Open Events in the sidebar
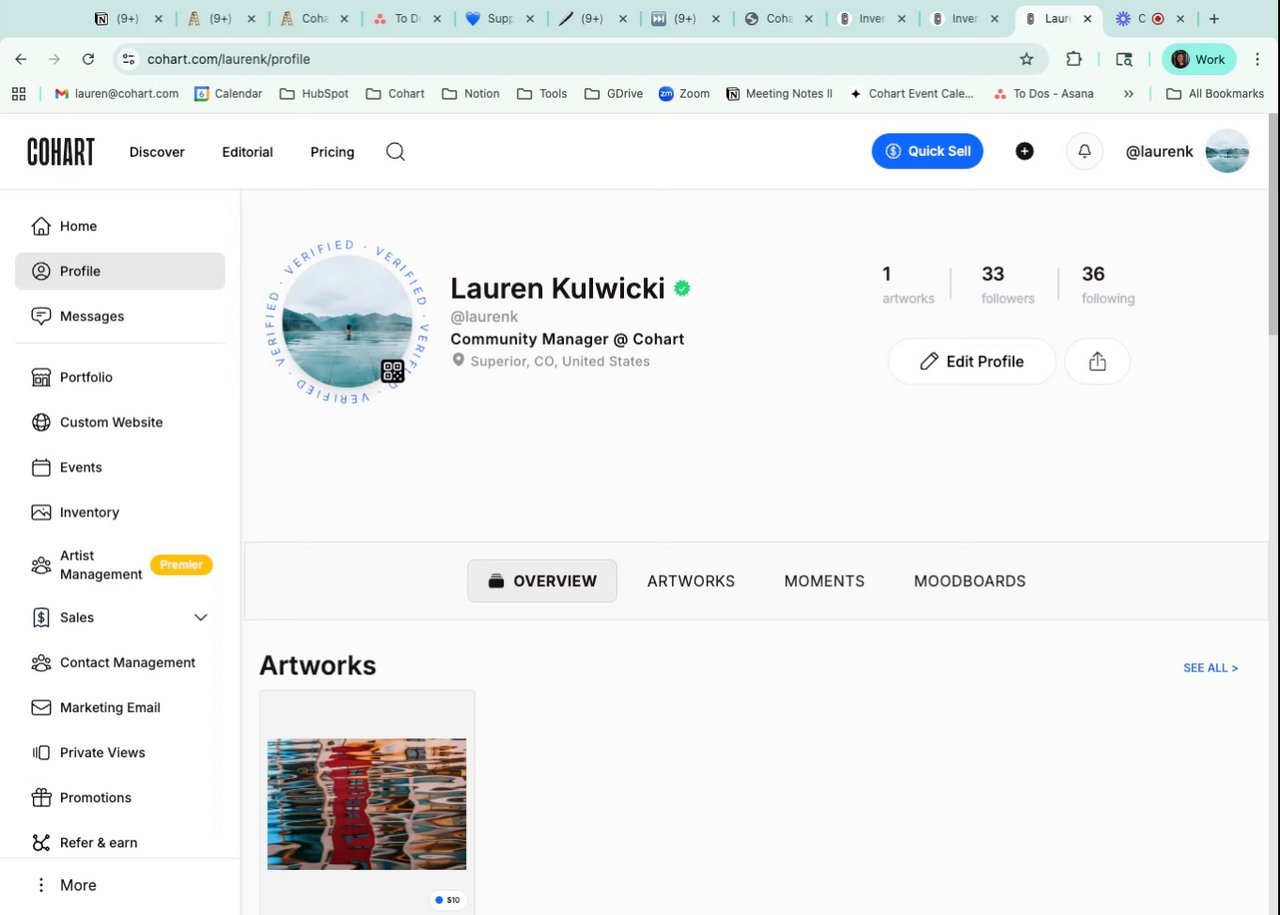This screenshot has width=1280, height=915. 120,467
